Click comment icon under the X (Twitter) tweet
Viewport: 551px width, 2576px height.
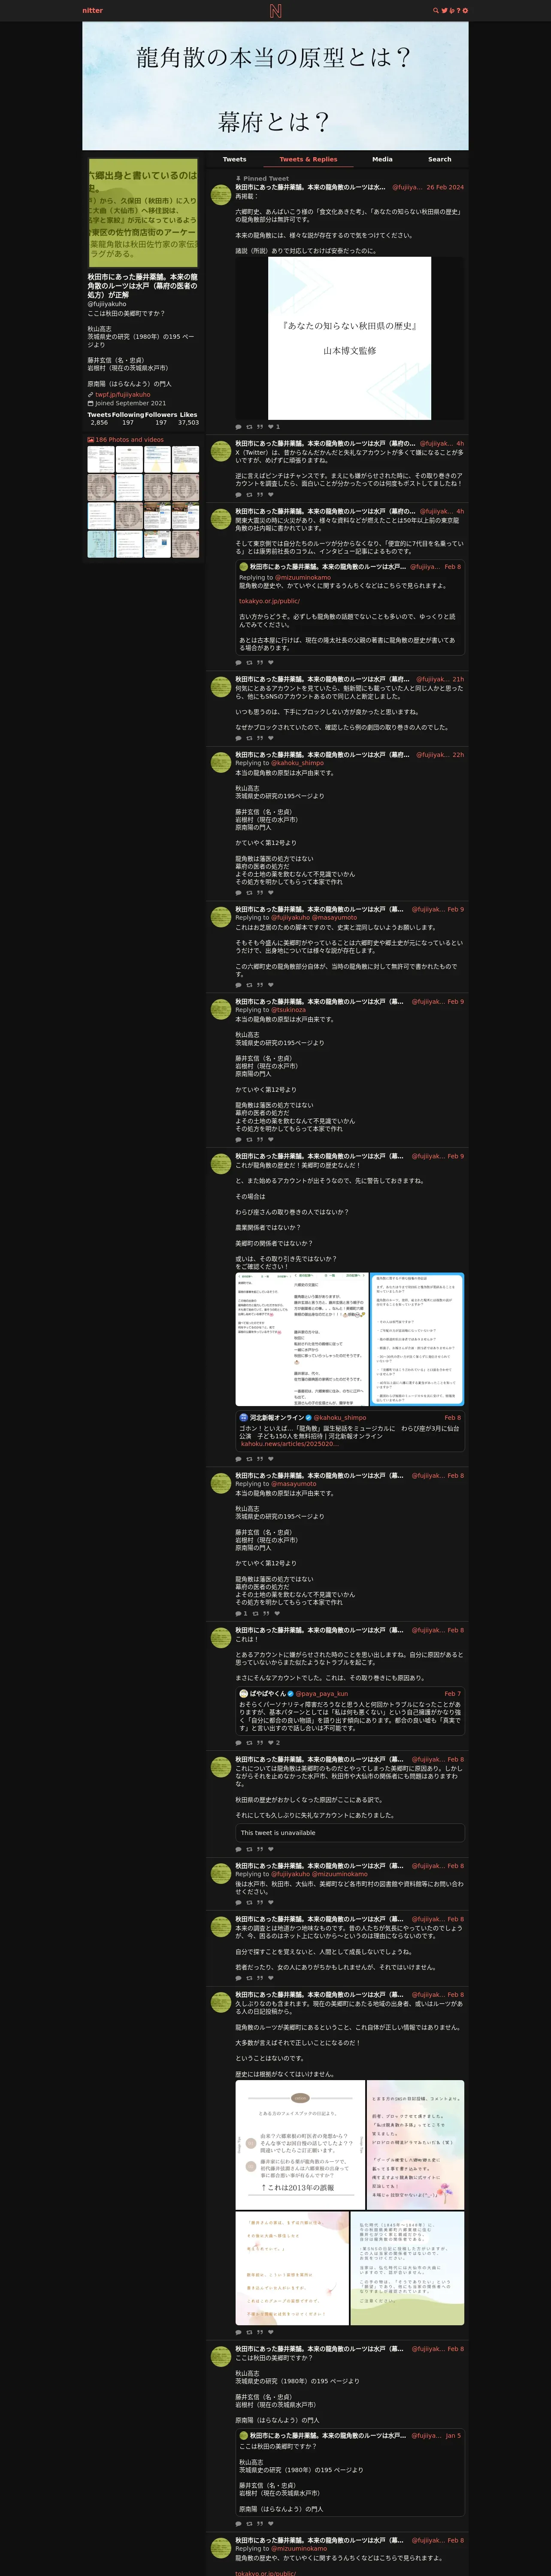coord(238,494)
